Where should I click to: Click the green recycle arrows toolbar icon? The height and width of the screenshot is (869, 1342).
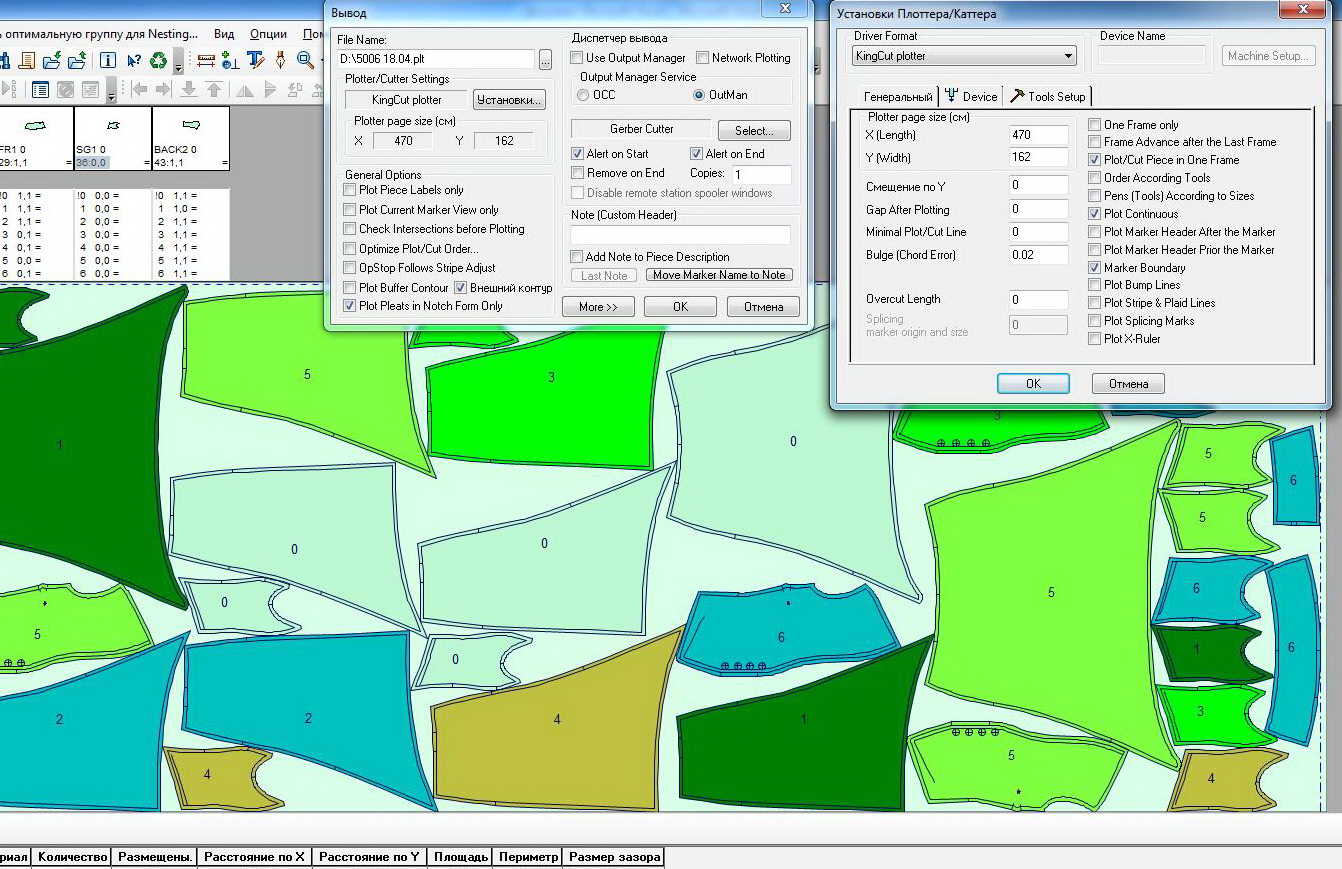(x=158, y=61)
